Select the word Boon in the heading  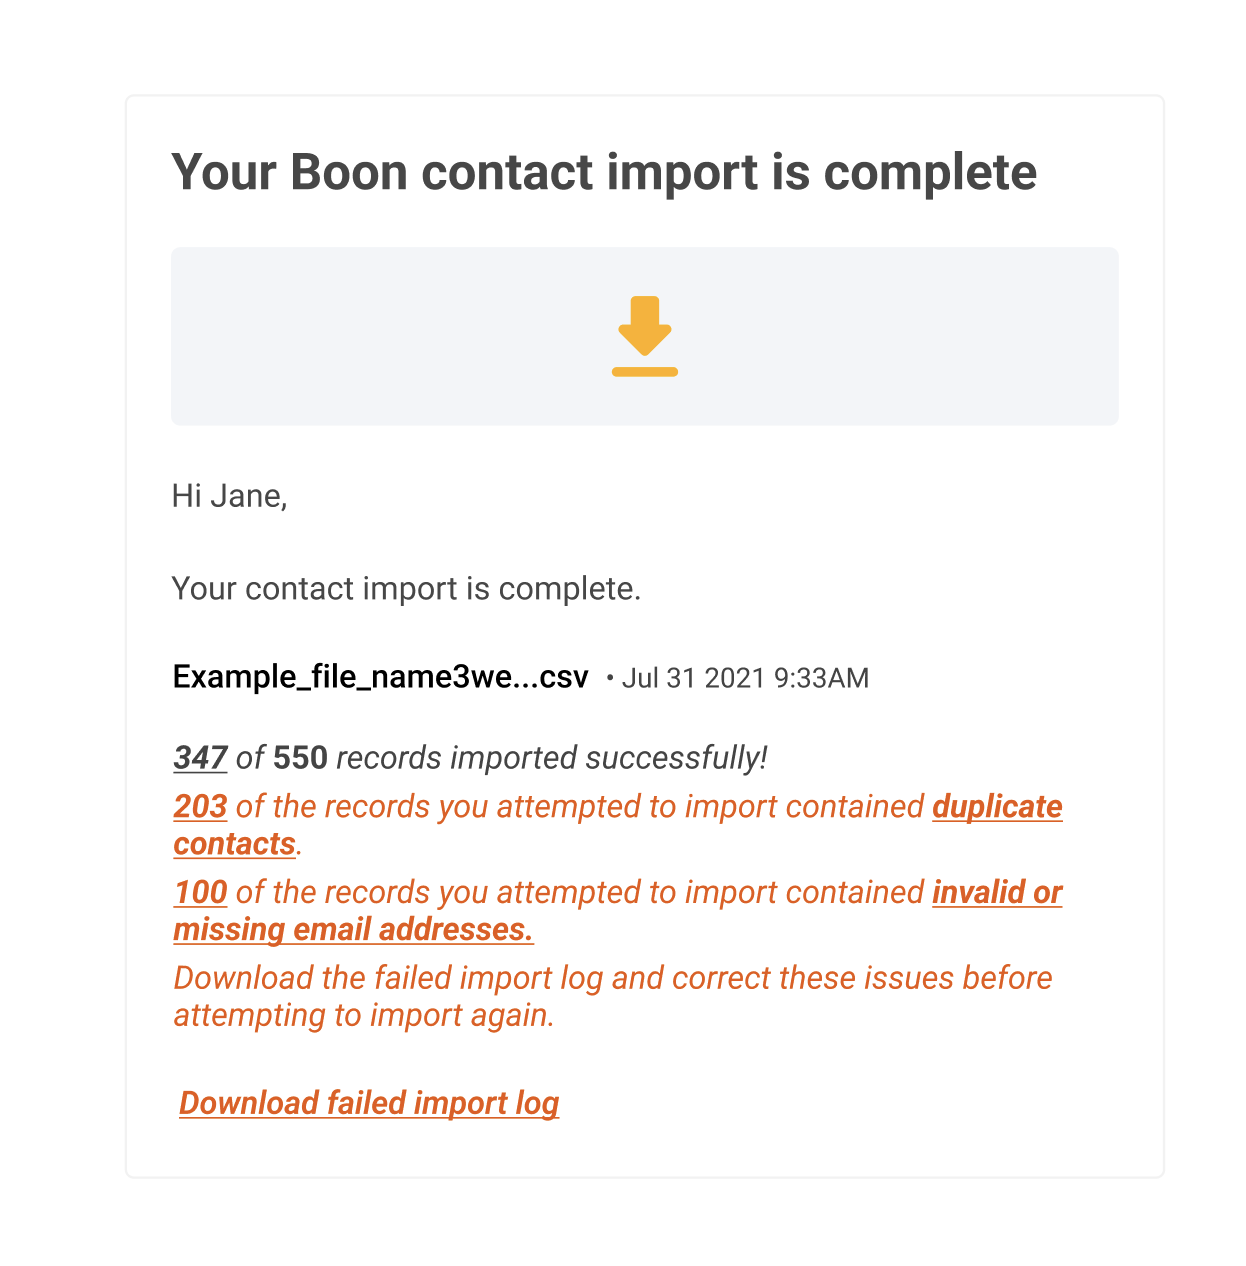(349, 172)
